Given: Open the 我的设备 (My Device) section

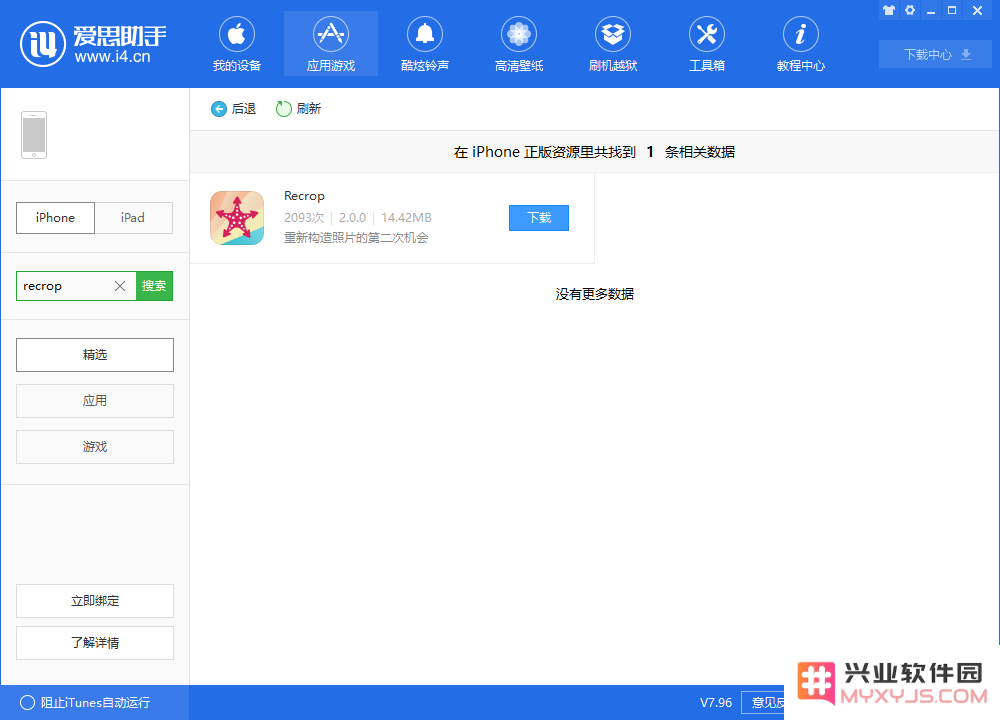Looking at the screenshot, I should [x=237, y=44].
